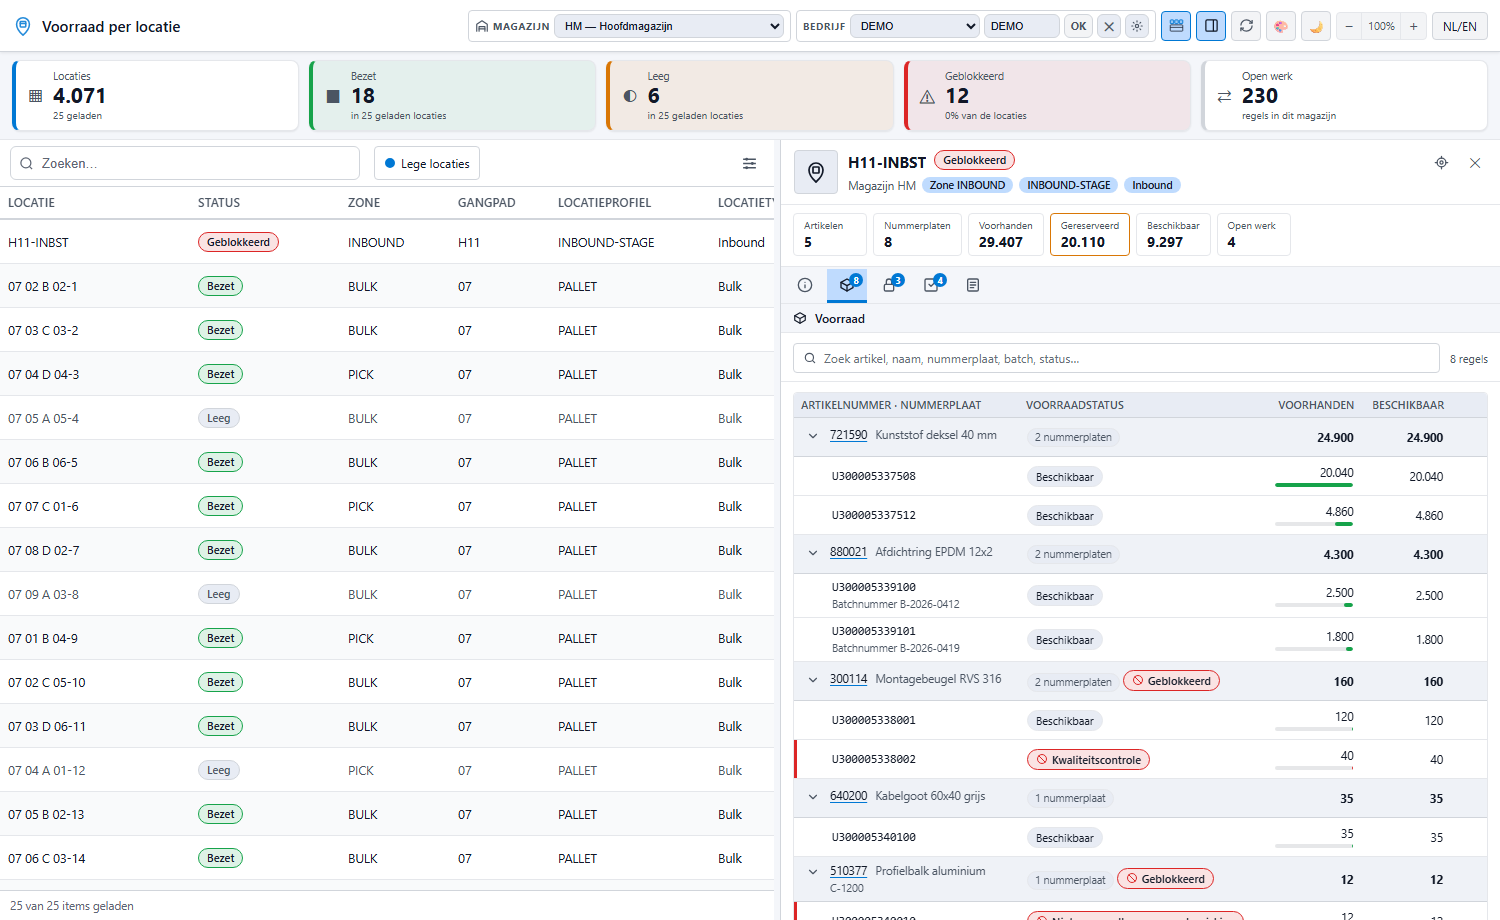Toggle the moon dark mode icon
1500x920 pixels.
click(1316, 26)
